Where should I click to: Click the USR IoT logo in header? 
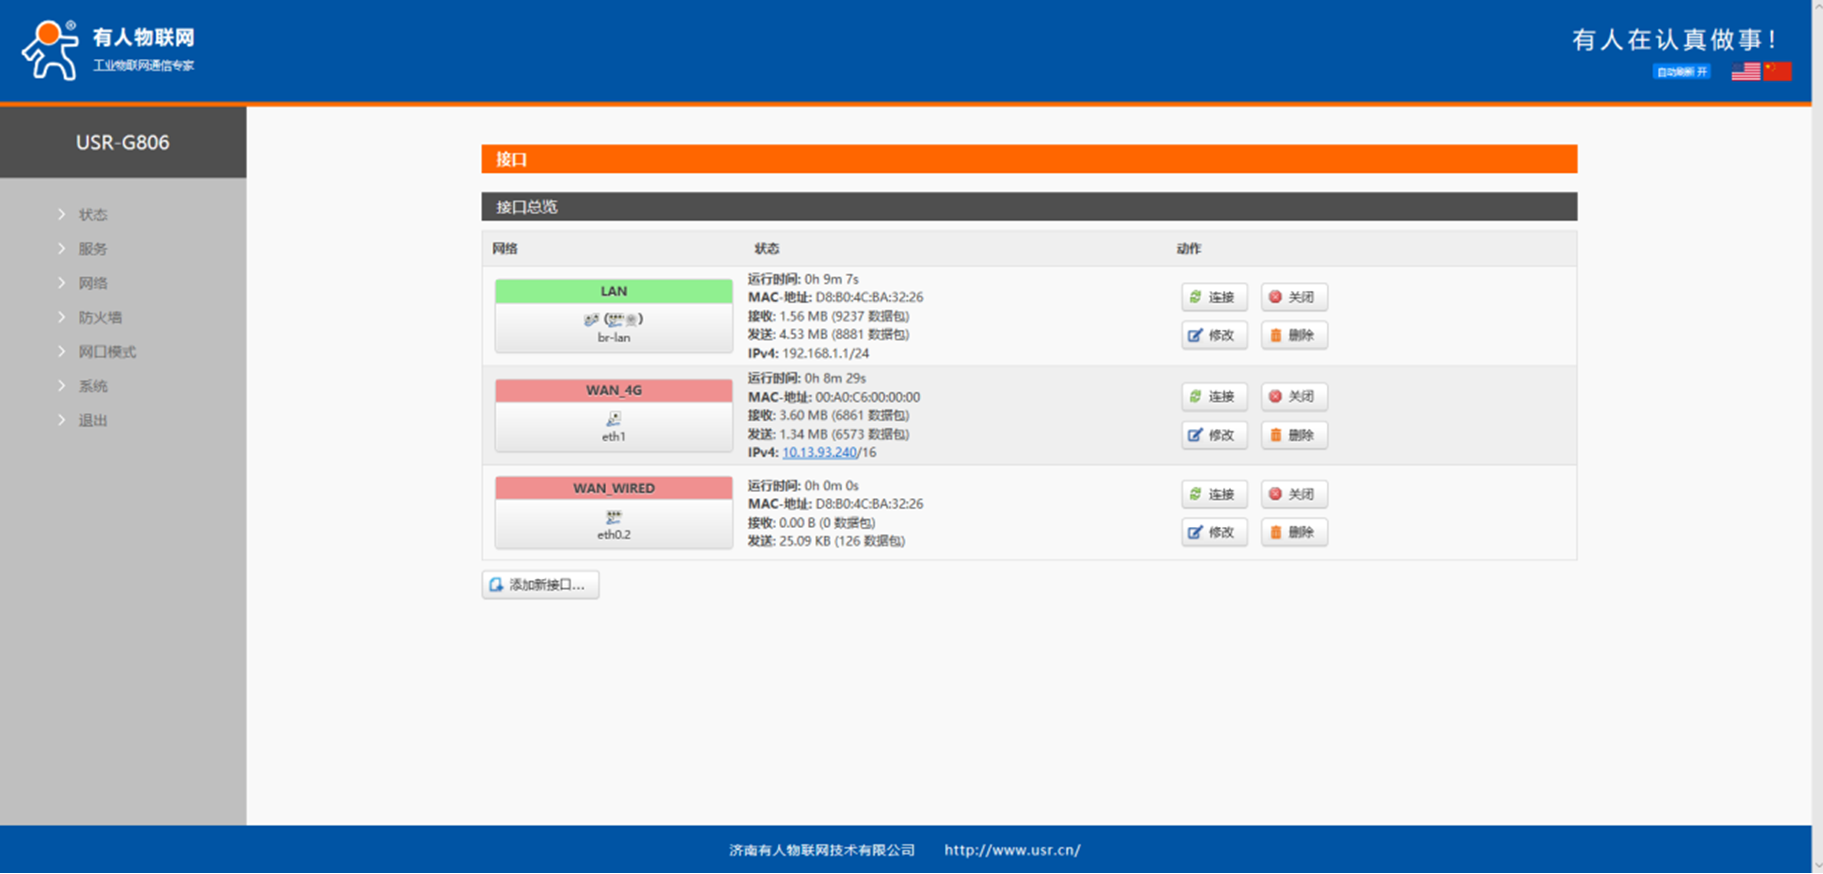click(108, 50)
